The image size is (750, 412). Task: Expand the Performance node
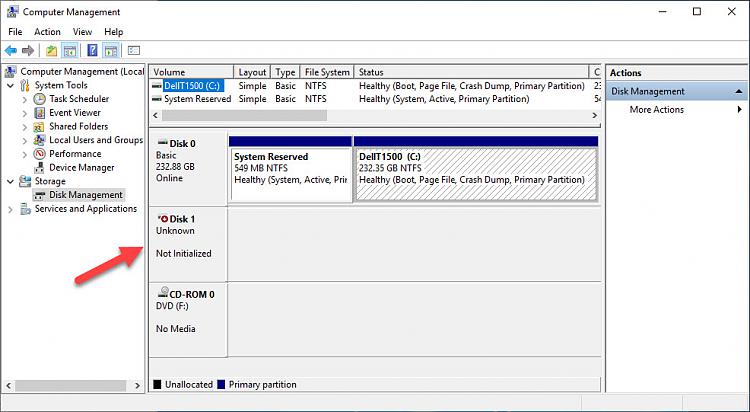click(x=25, y=155)
